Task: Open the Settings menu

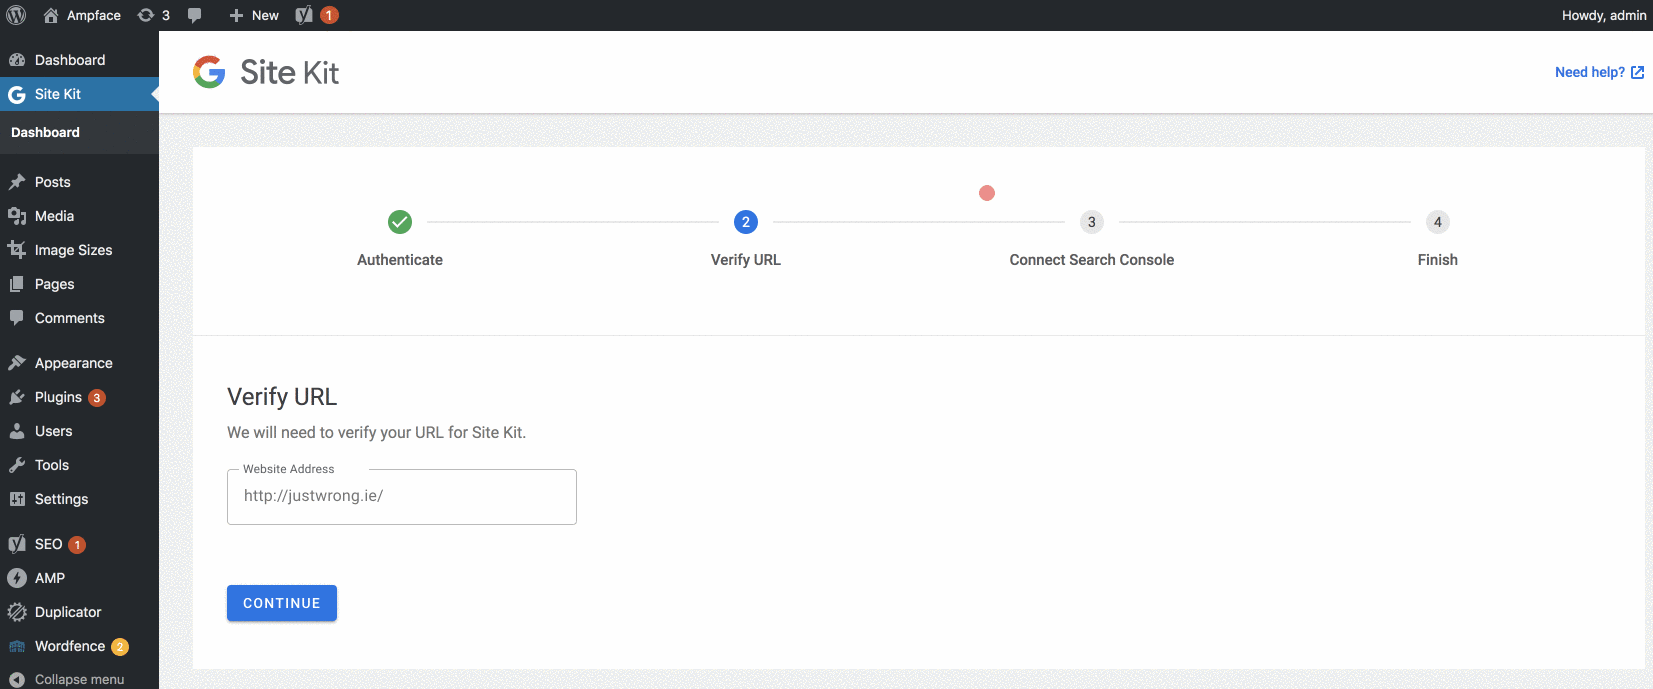Action: (79, 499)
